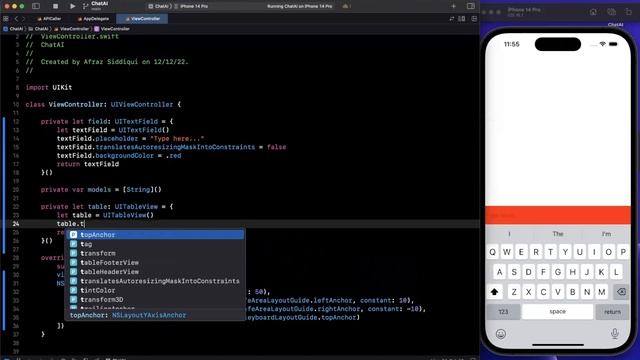This screenshot has width=640, height=360.
Task: Choose topAnchor from autocomplete list
Action: pos(156,235)
